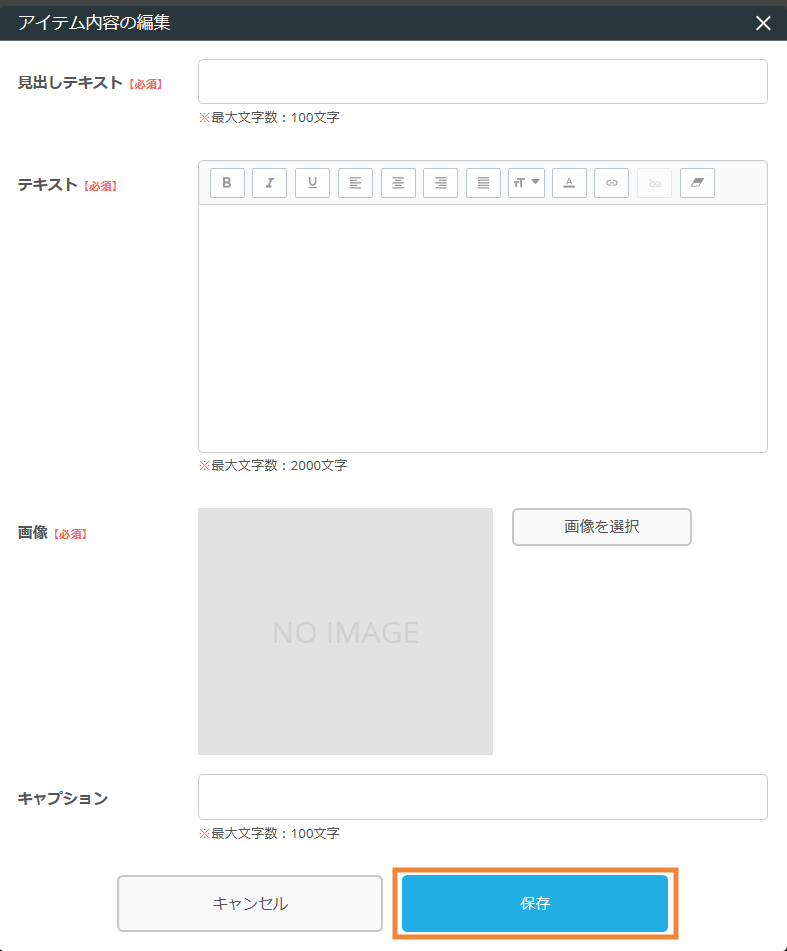Remove link with the unlink icon
The image size is (787, 951).
(654, 183)
